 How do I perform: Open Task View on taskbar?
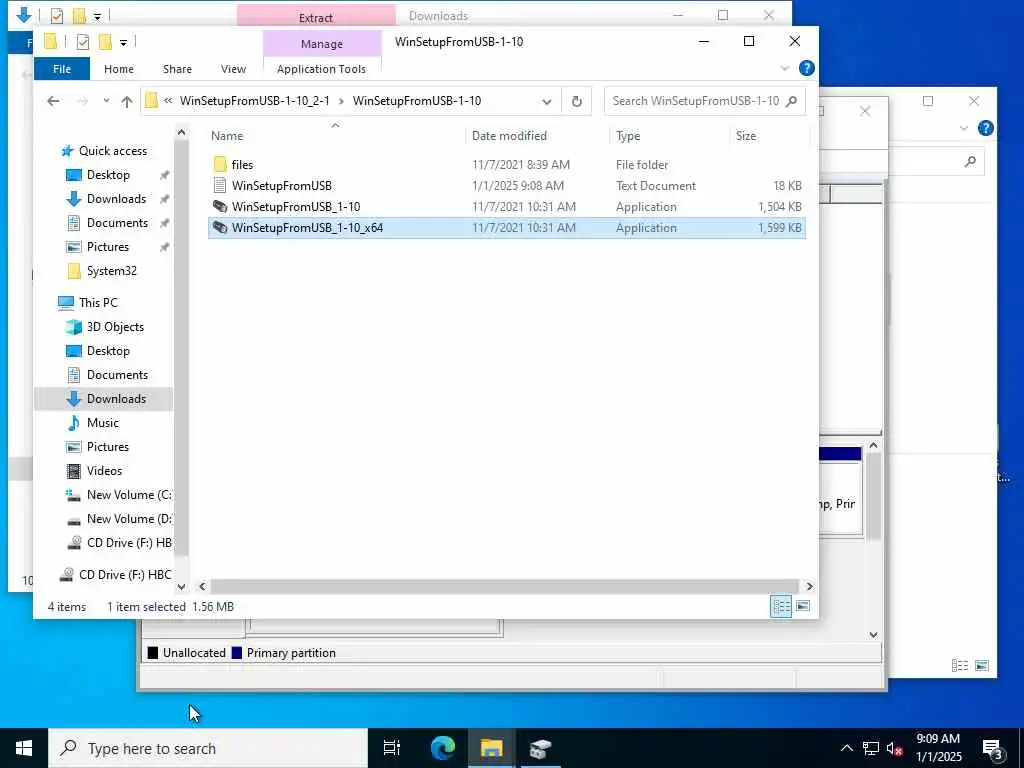[392, 748]
